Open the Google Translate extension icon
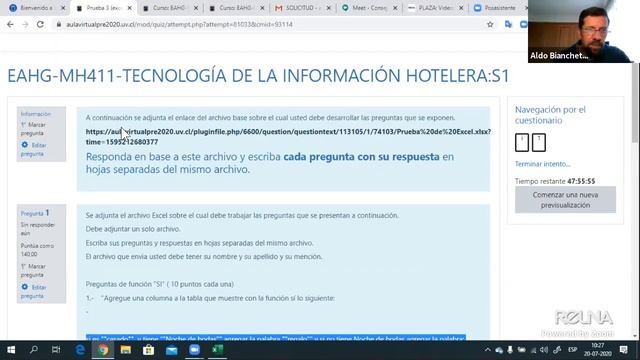This screenshot has width=640, height=360. point(508,24)
